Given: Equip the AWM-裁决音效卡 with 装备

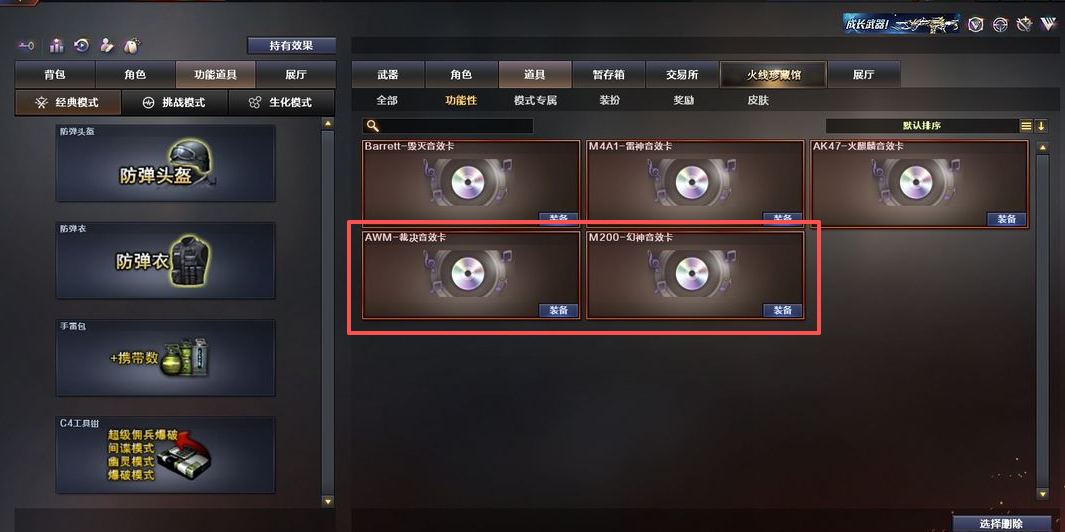Looking at the screenshot, I should coord(558,311).
